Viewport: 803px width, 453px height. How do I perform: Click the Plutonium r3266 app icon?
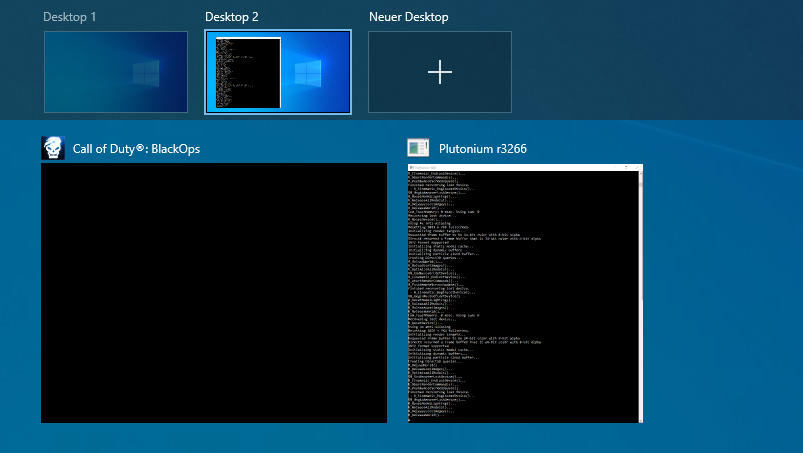click(x=419, y=148)
